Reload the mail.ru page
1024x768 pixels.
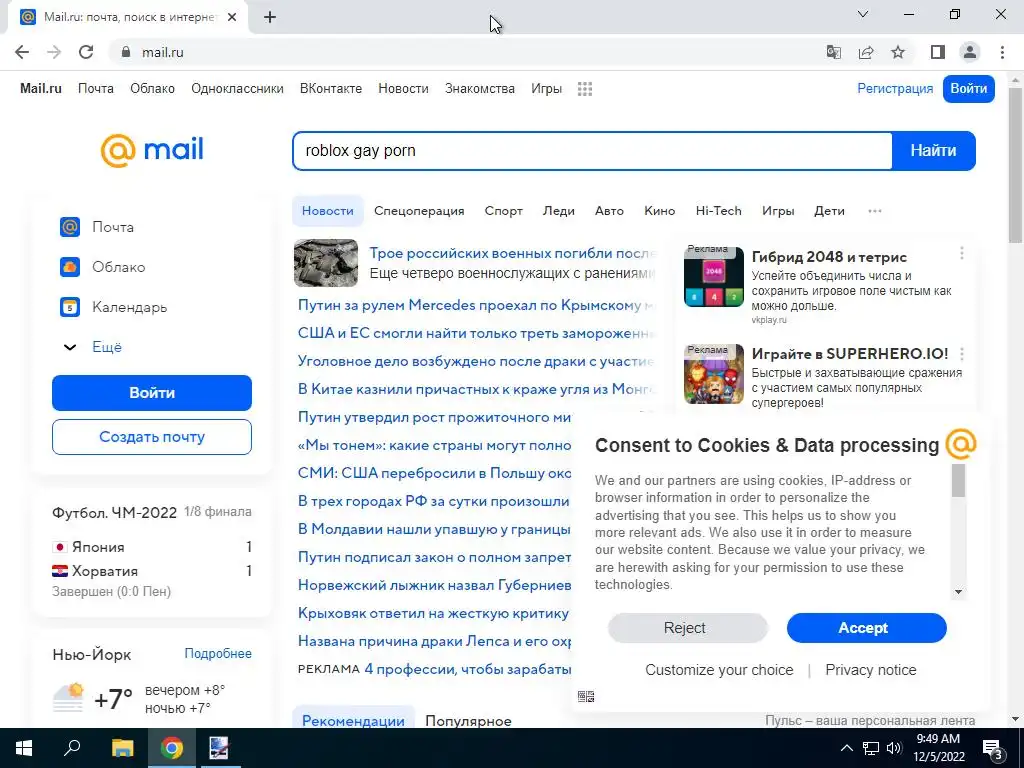click(86, 52)
